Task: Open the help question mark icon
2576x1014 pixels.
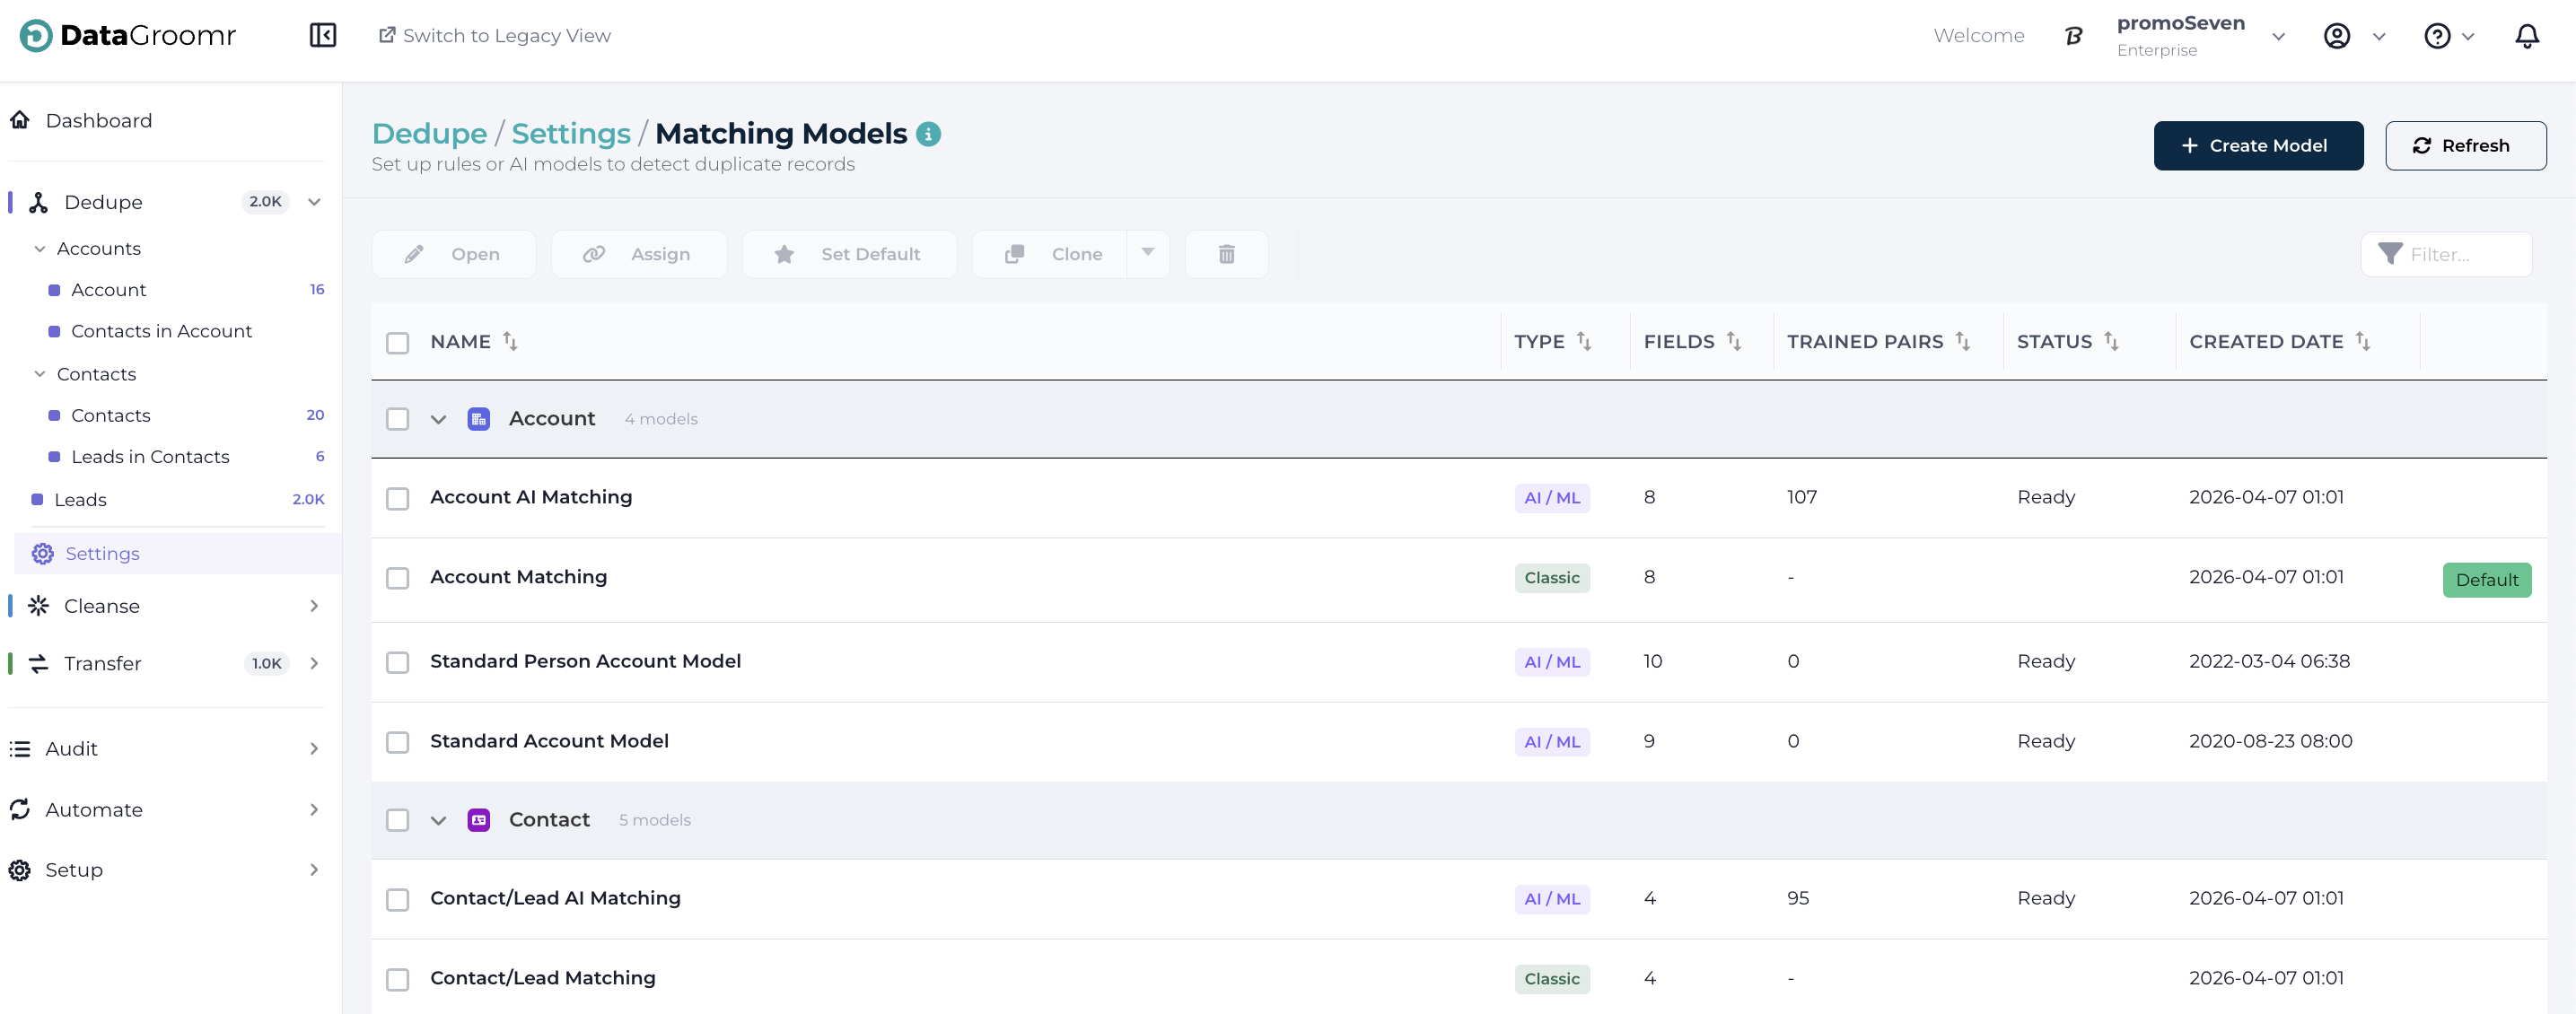Action: (x=2437, y=36)
